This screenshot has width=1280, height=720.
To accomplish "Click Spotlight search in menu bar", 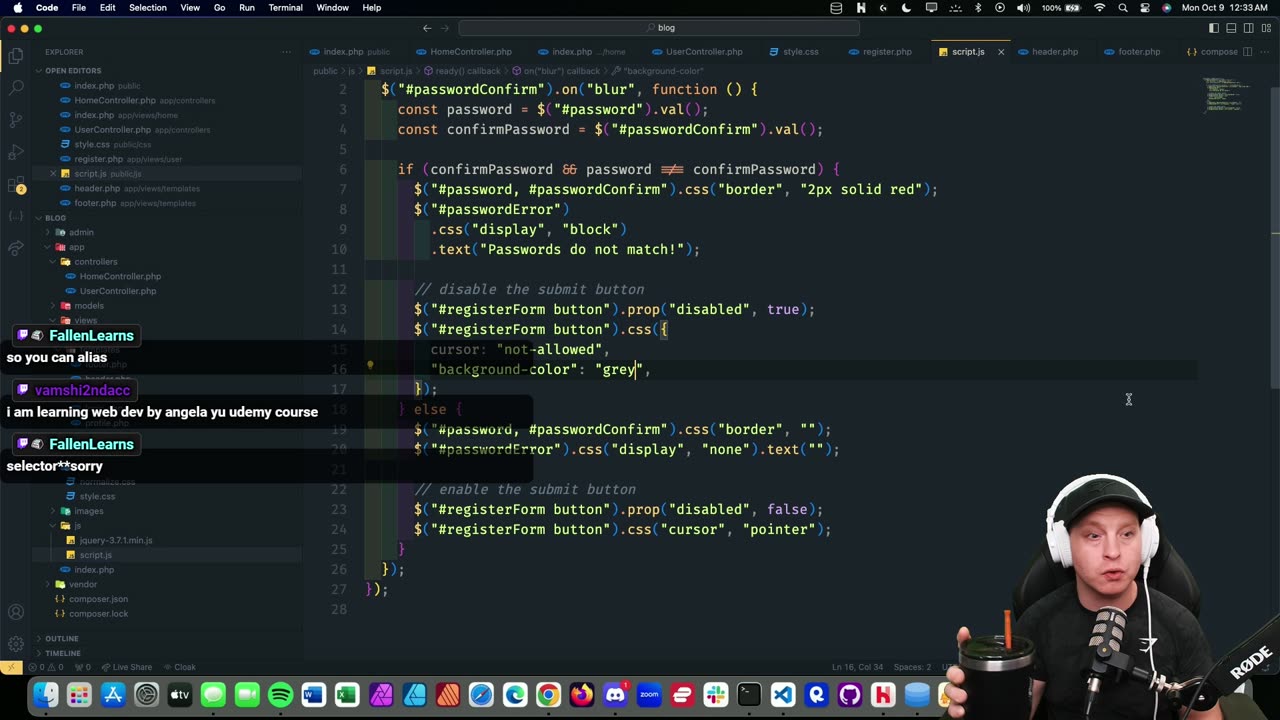I will [1123, 8].
